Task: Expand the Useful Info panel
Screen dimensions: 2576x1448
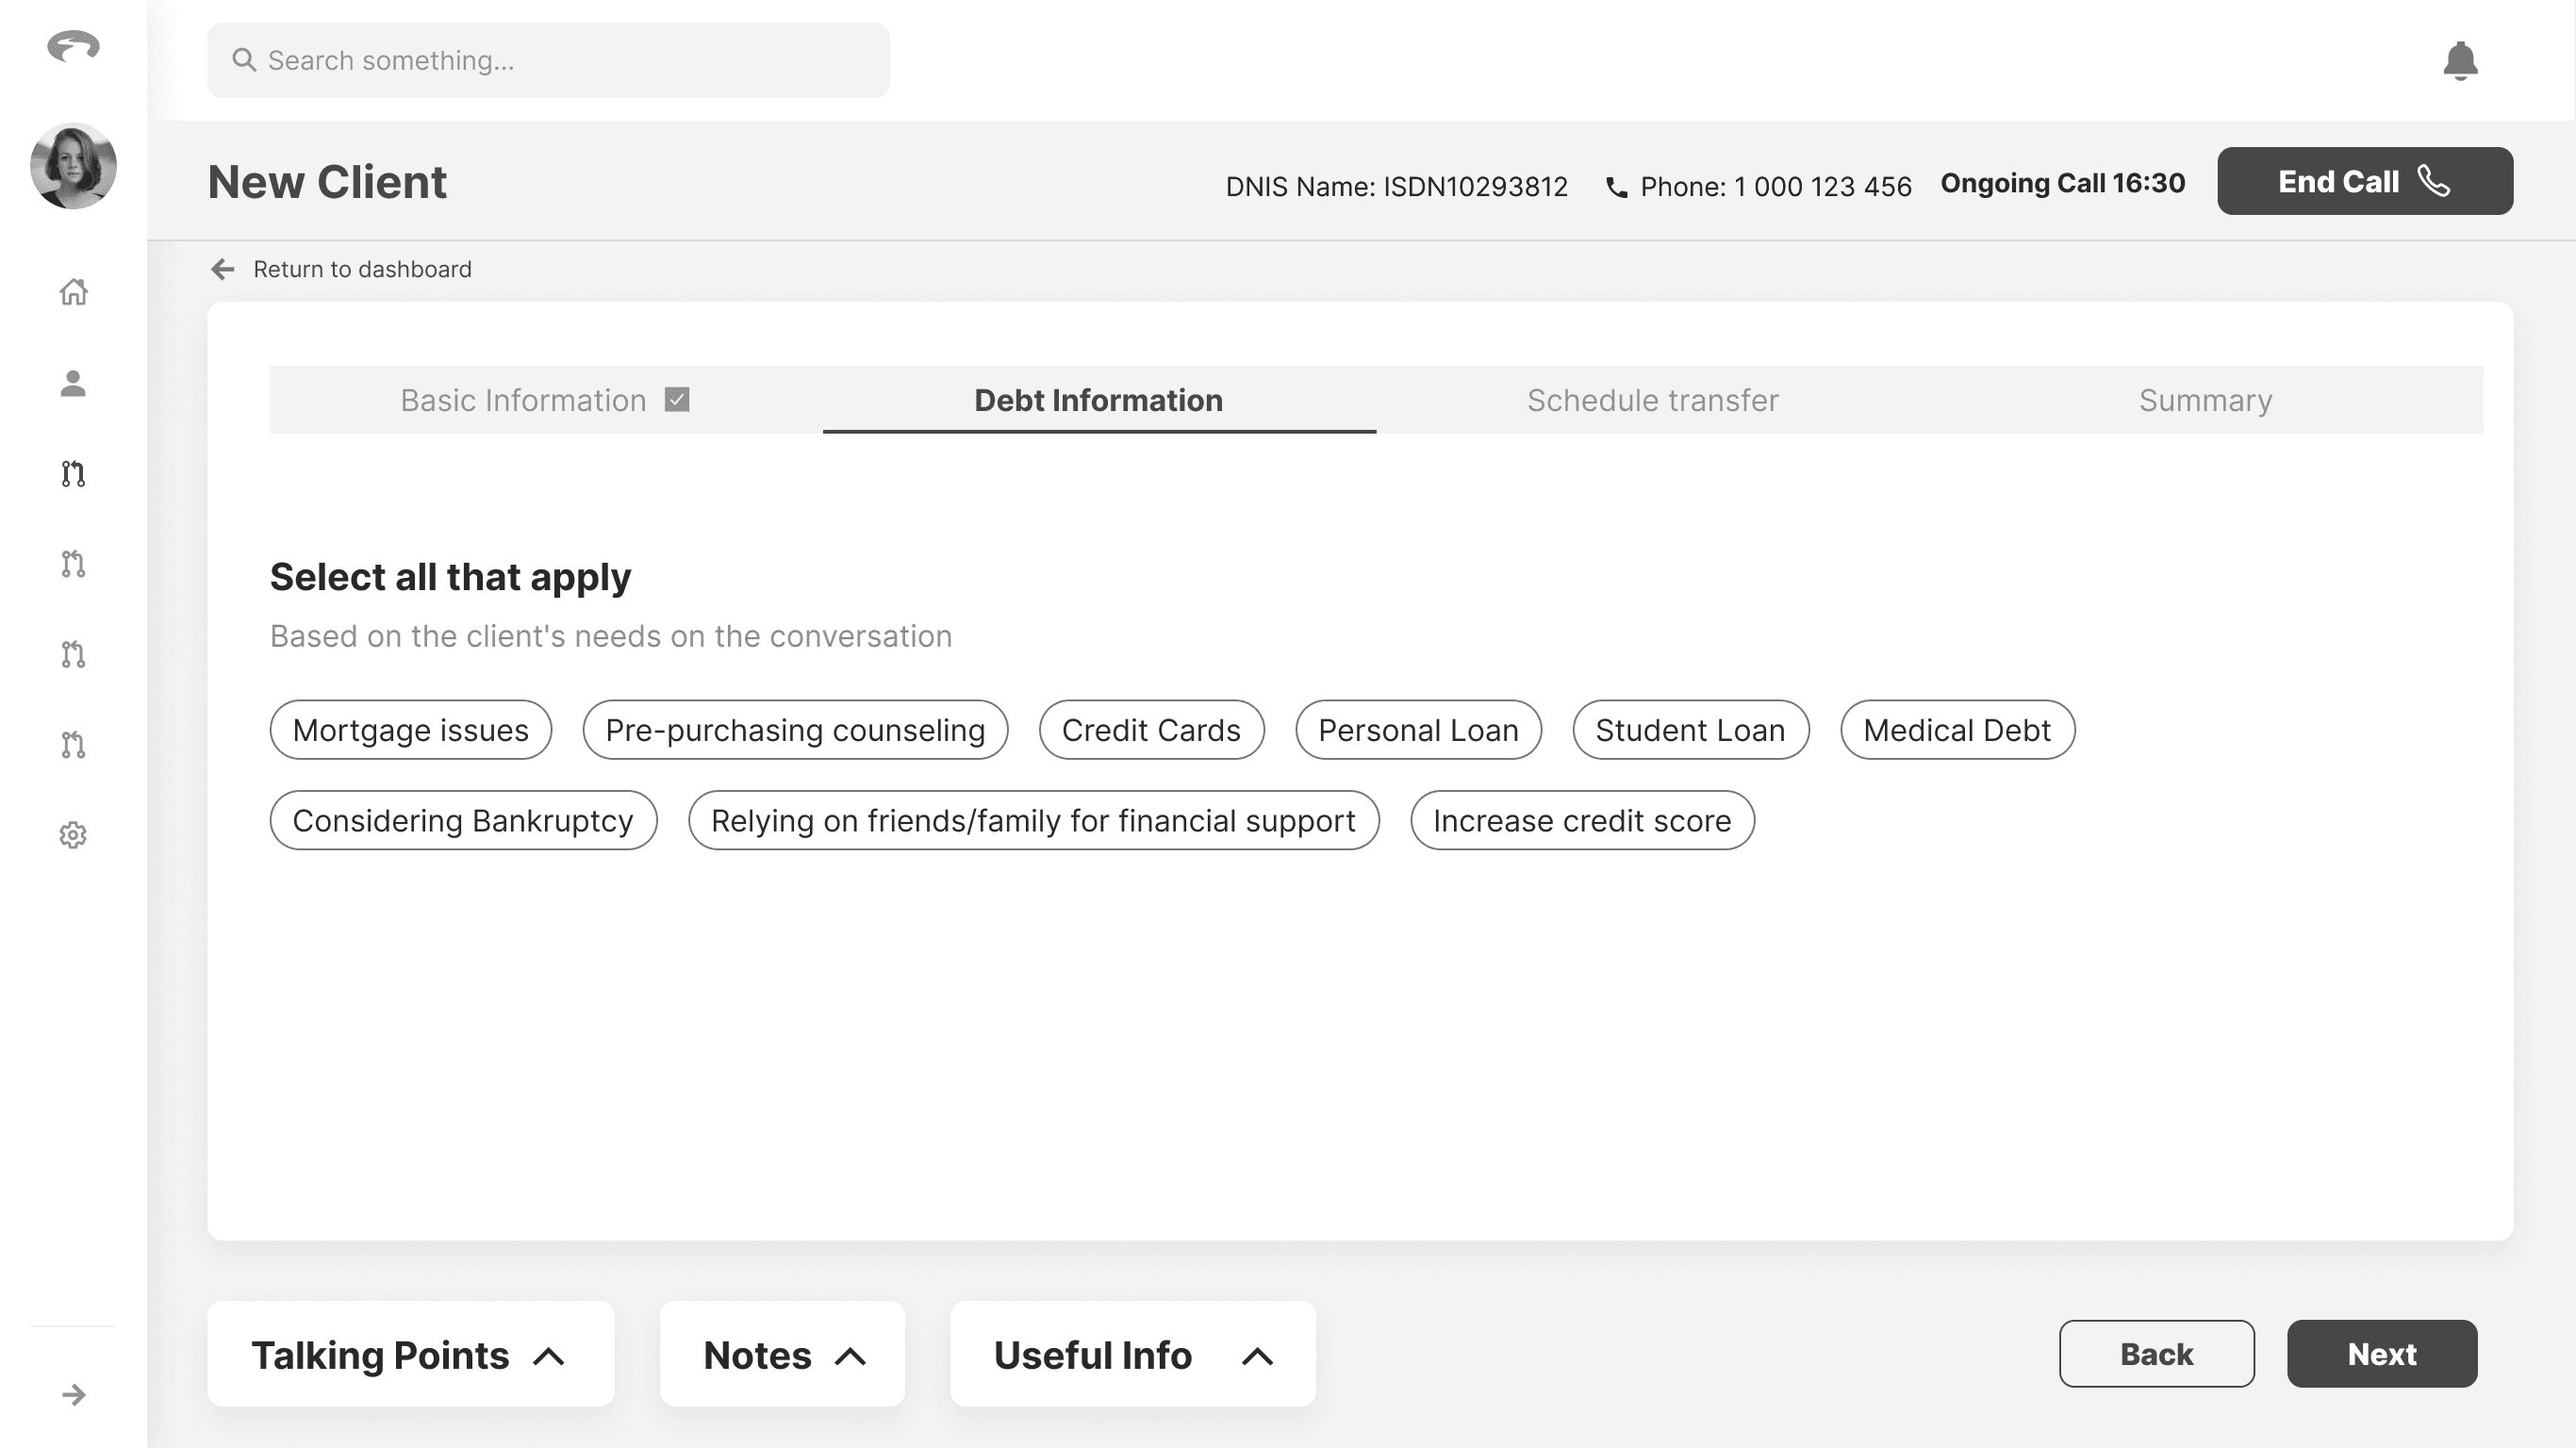Action: click(x=1132, y=1355)
